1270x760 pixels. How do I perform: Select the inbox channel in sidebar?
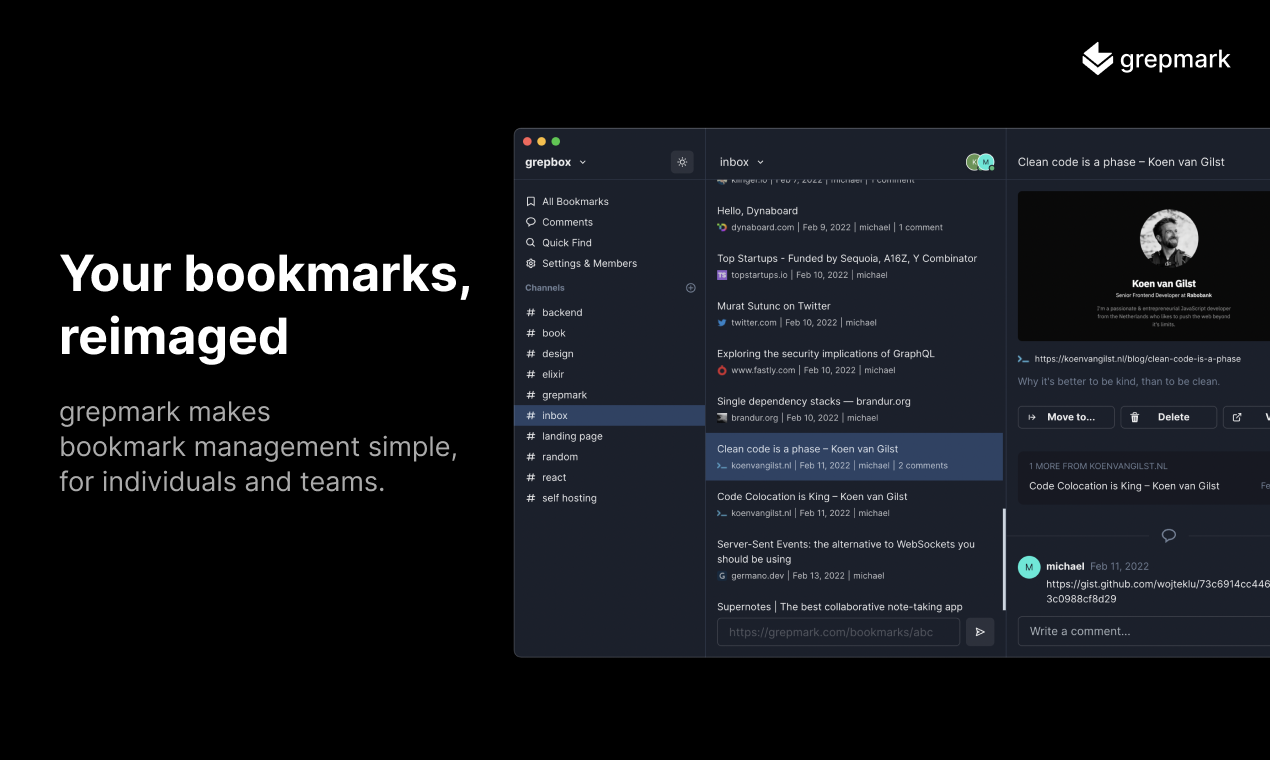(610, 415)
